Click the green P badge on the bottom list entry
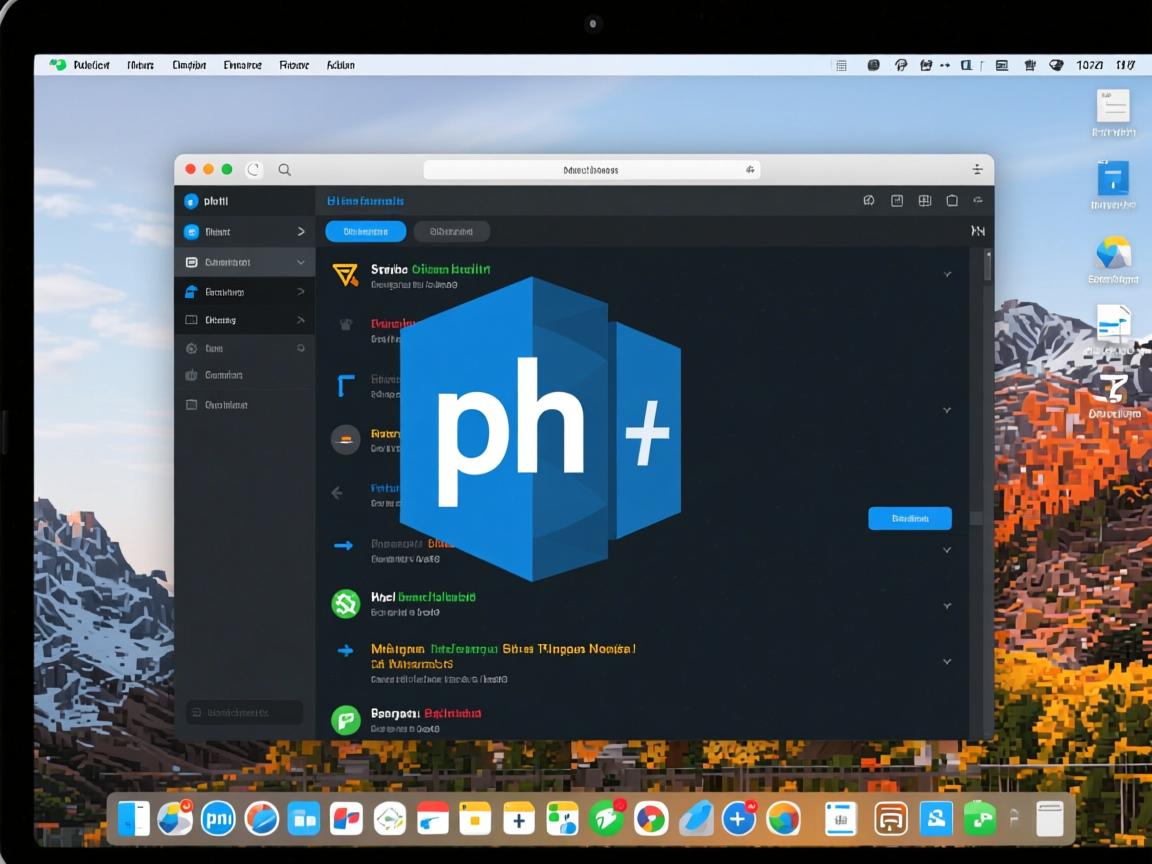 coord(345,720)
